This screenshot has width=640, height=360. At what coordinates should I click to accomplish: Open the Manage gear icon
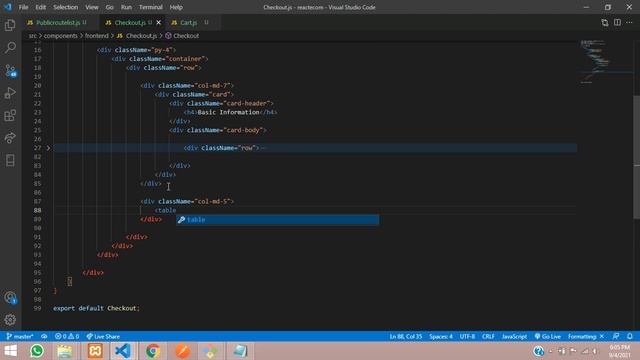coord(10,320)
